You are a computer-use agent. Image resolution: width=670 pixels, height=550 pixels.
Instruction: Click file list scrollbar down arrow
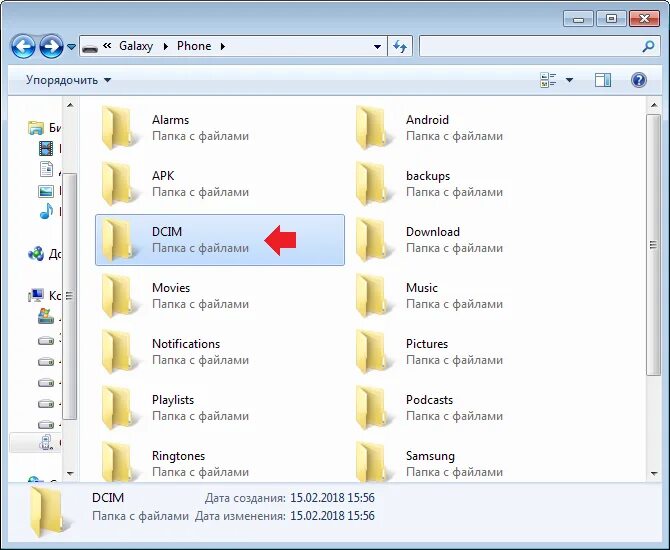click(653, 474)
